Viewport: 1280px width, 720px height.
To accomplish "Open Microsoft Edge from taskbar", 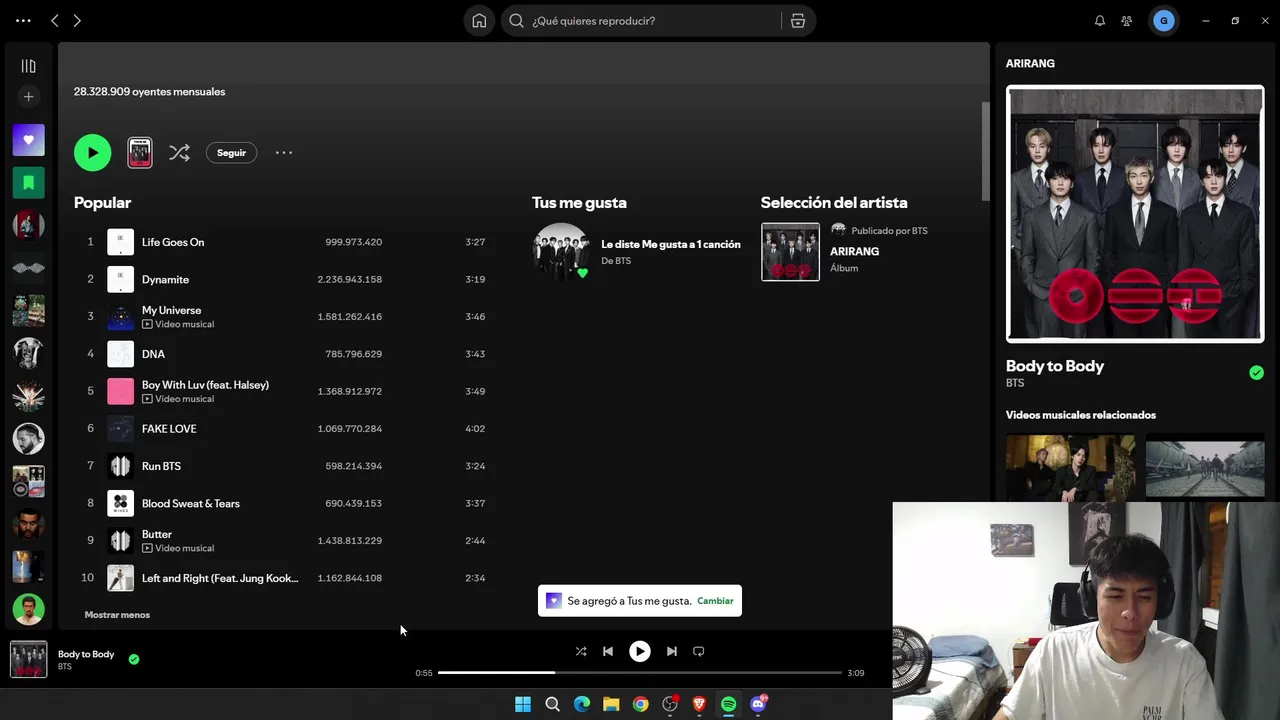I will [x=582, y=704].
